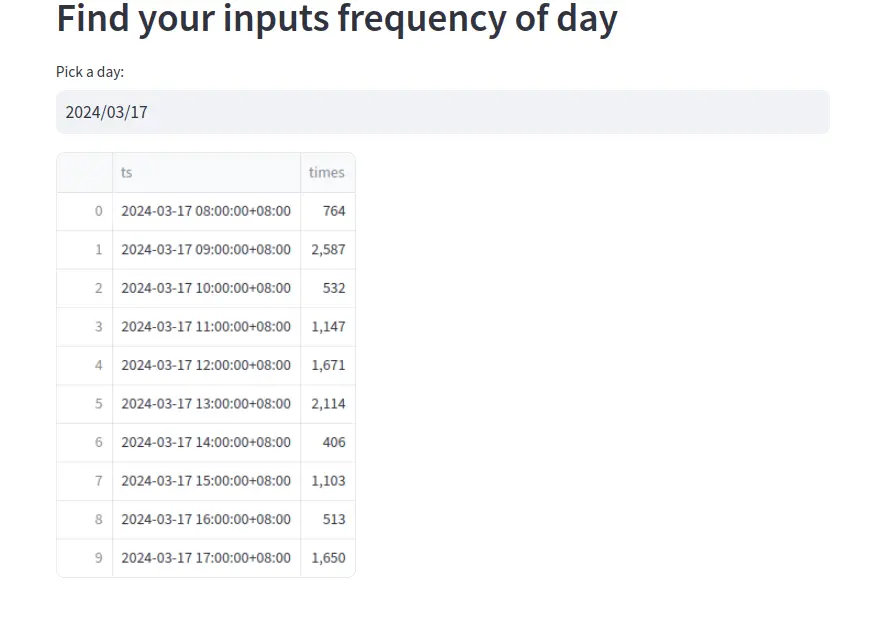Select row index 5 cell
The width and height of the screenshot is (875, 622).
[85, 404]
